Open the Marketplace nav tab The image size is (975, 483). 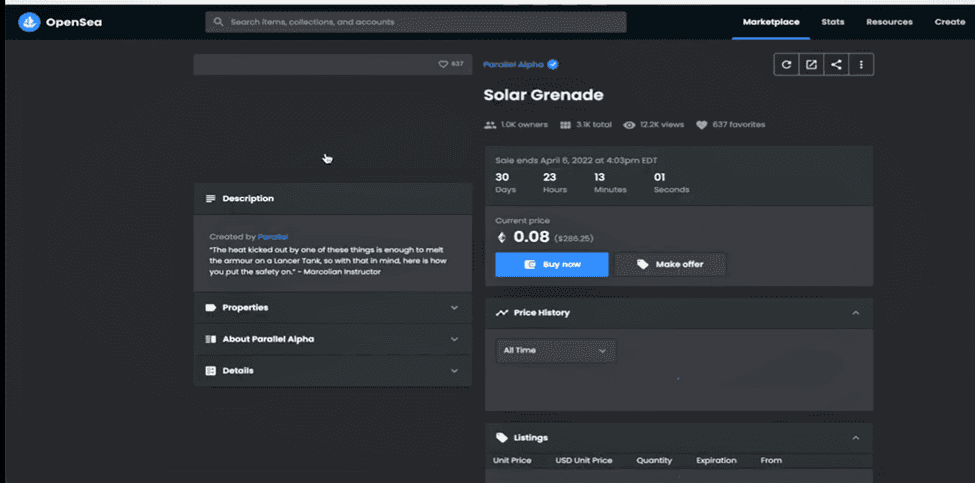pos(771,22)
